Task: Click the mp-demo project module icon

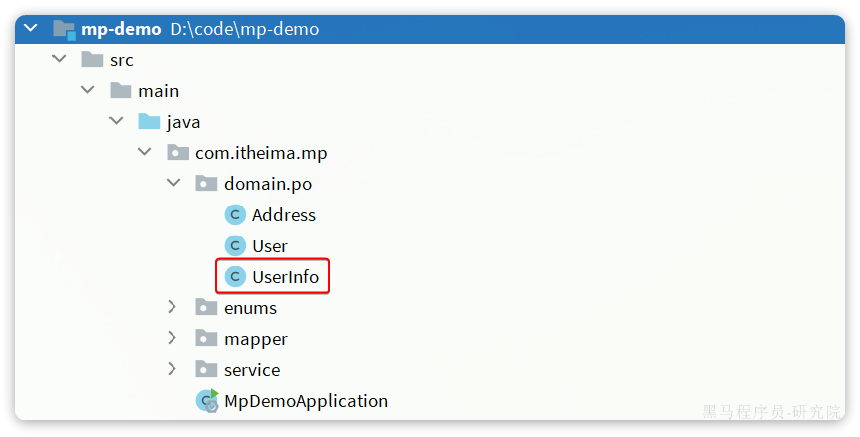Action: coord(64,29)
